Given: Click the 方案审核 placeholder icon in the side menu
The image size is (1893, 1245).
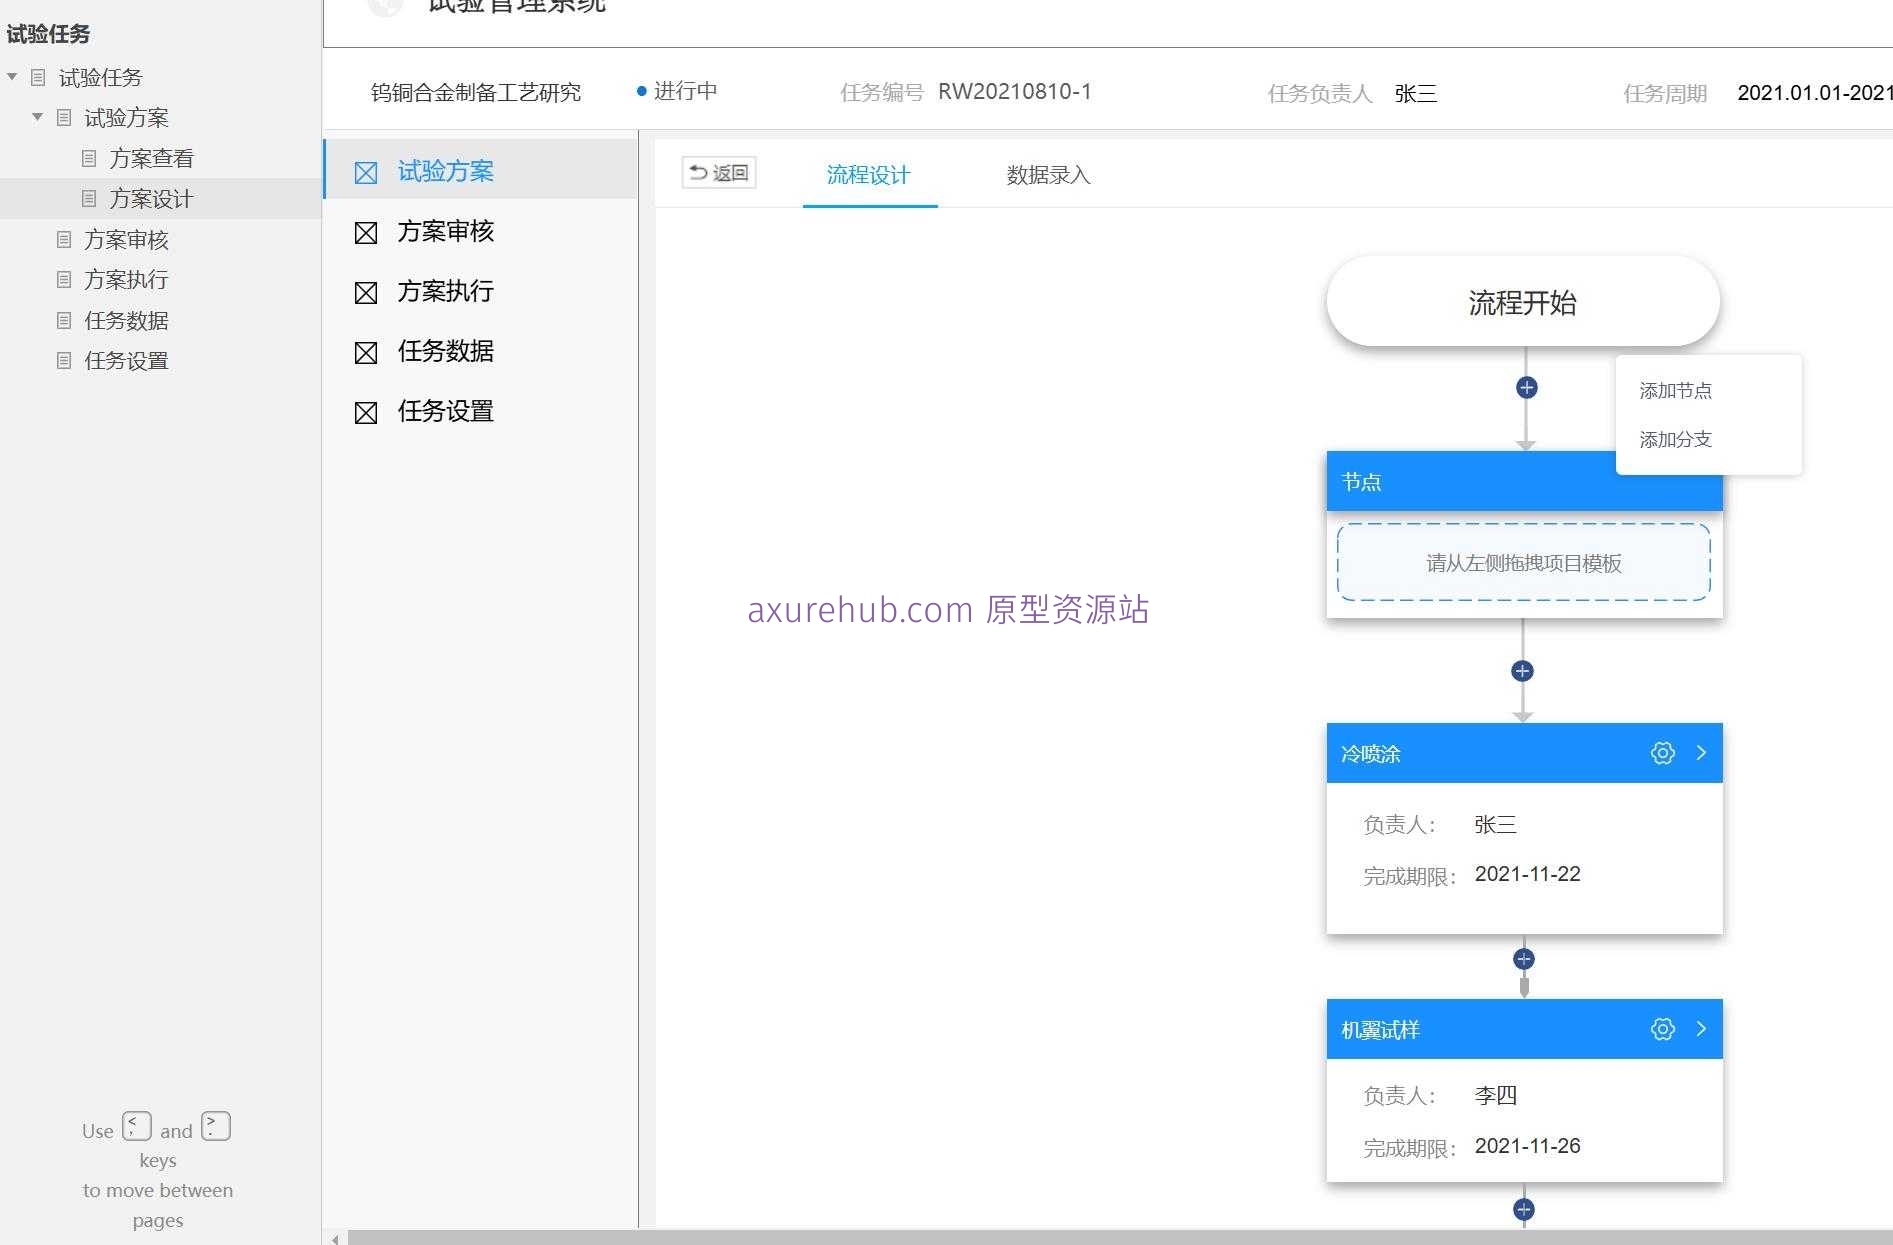Looking at the screenshot, I should (x=366, y=232).
